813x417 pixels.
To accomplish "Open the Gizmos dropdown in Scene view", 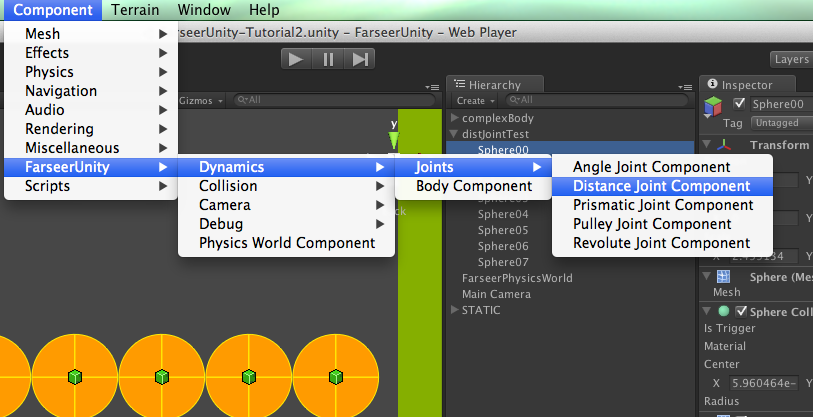I will 201,101.
